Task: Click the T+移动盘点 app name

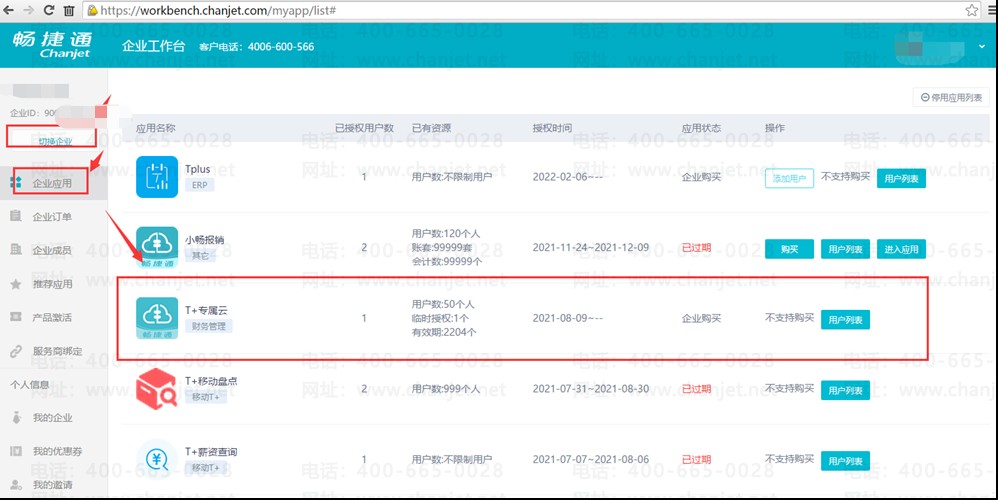Action: pos(211,381)
